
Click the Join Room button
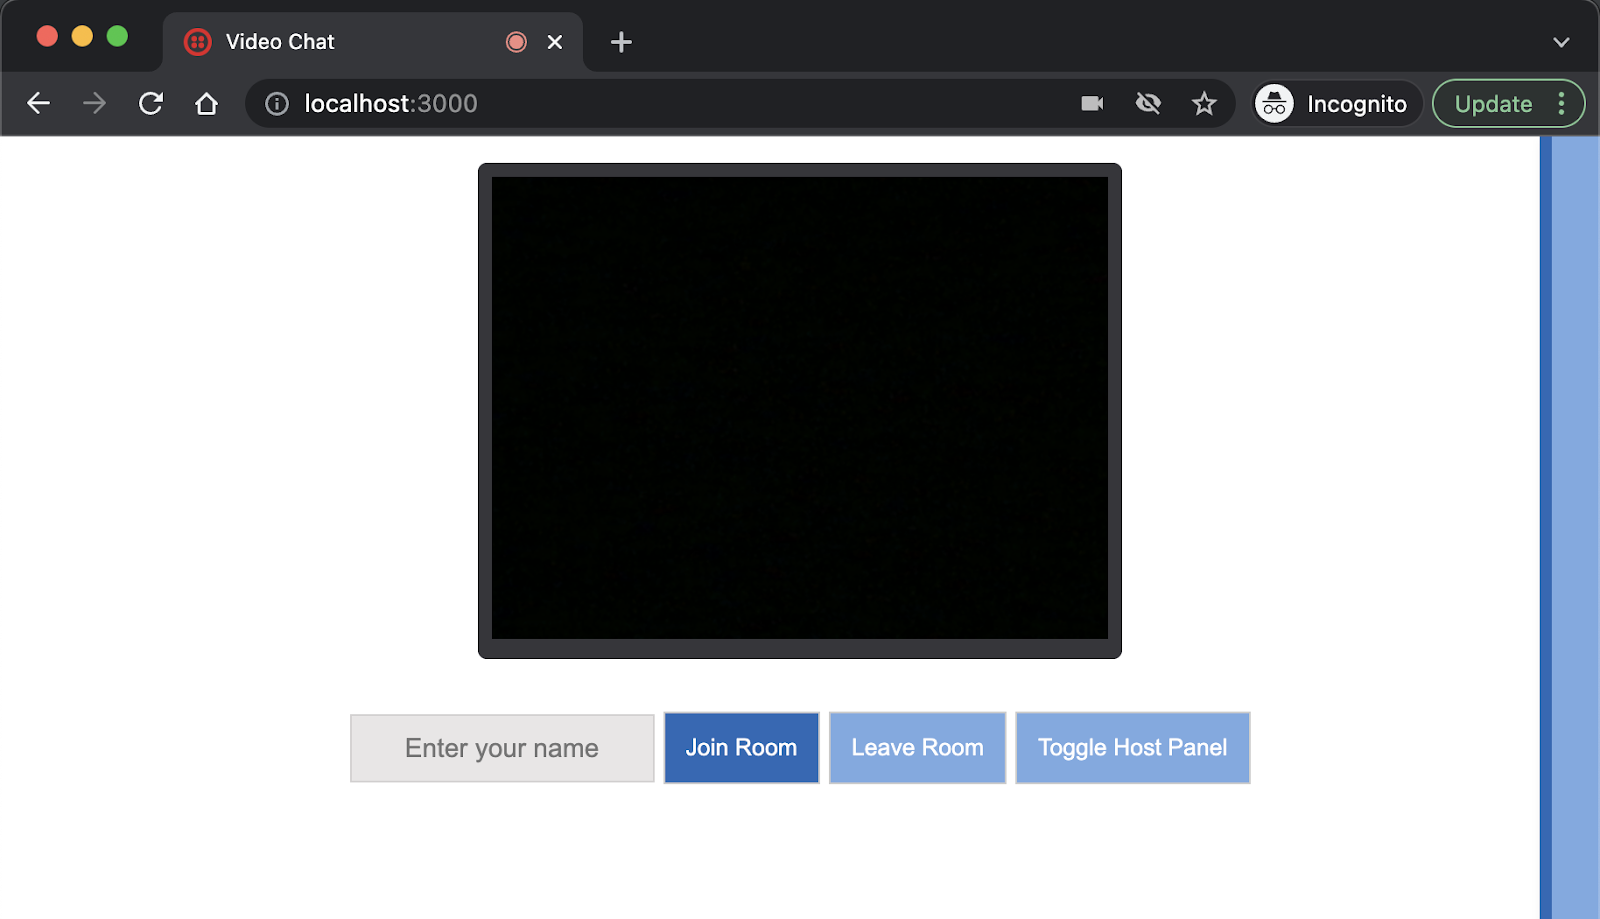pos(742,748)
